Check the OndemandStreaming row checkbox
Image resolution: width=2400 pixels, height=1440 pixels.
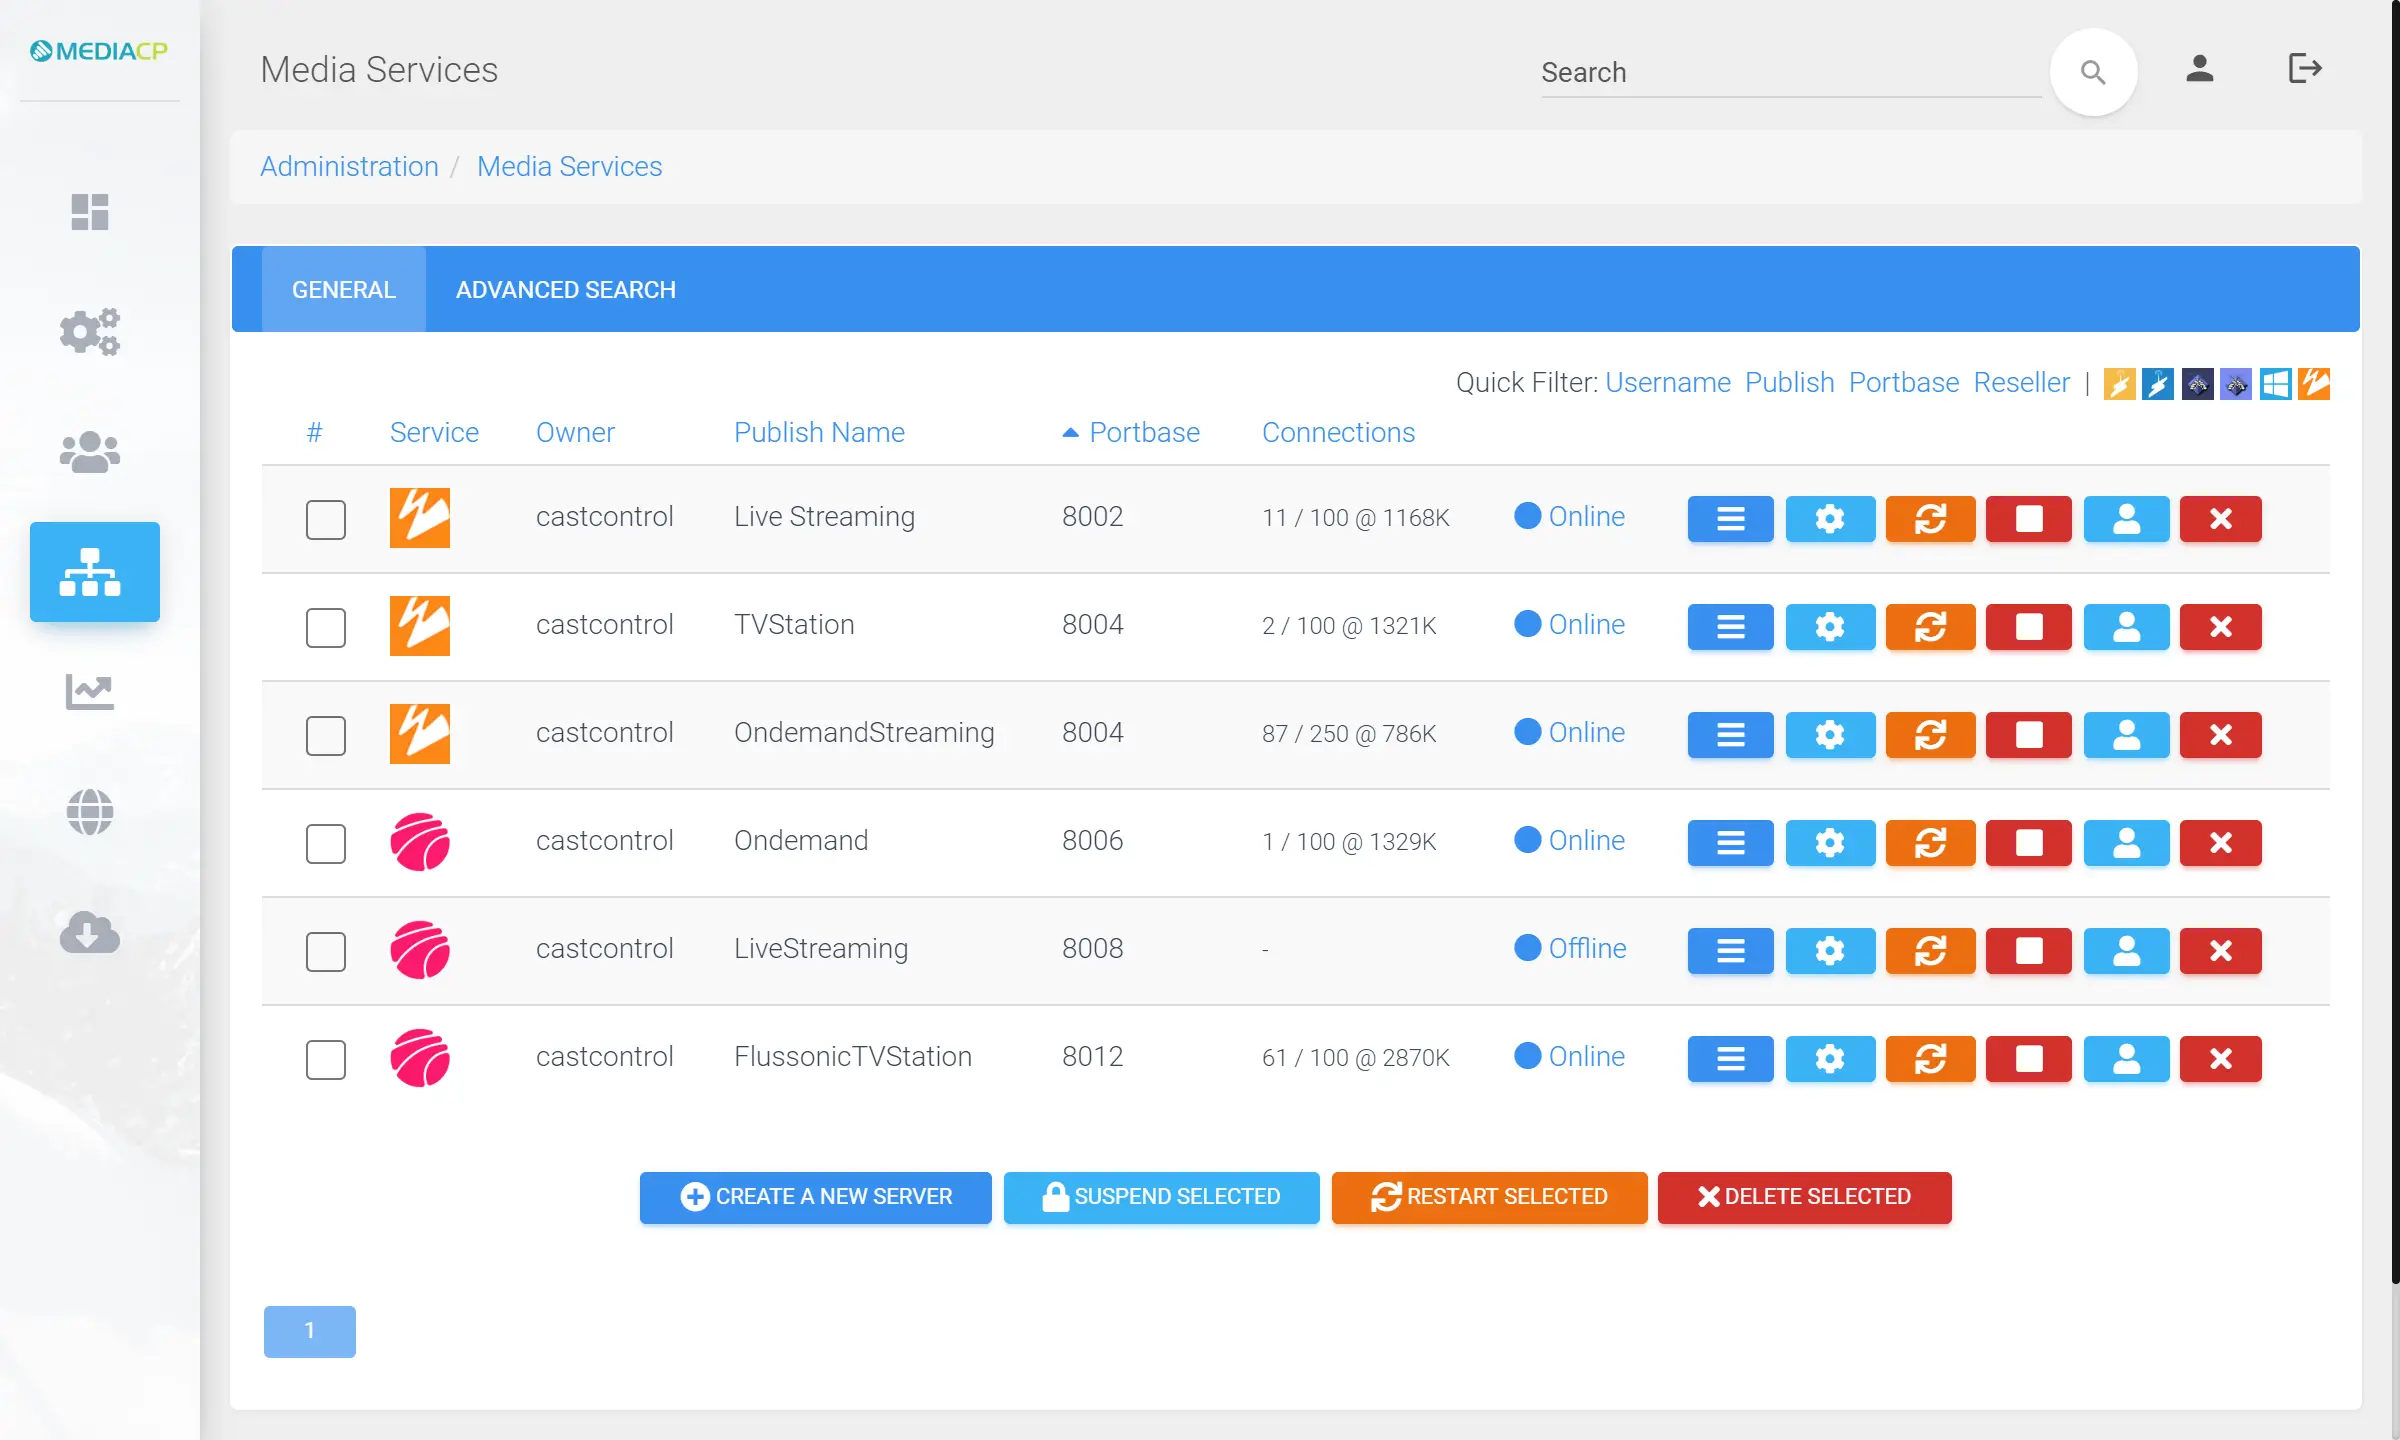[x=325, y=736]
